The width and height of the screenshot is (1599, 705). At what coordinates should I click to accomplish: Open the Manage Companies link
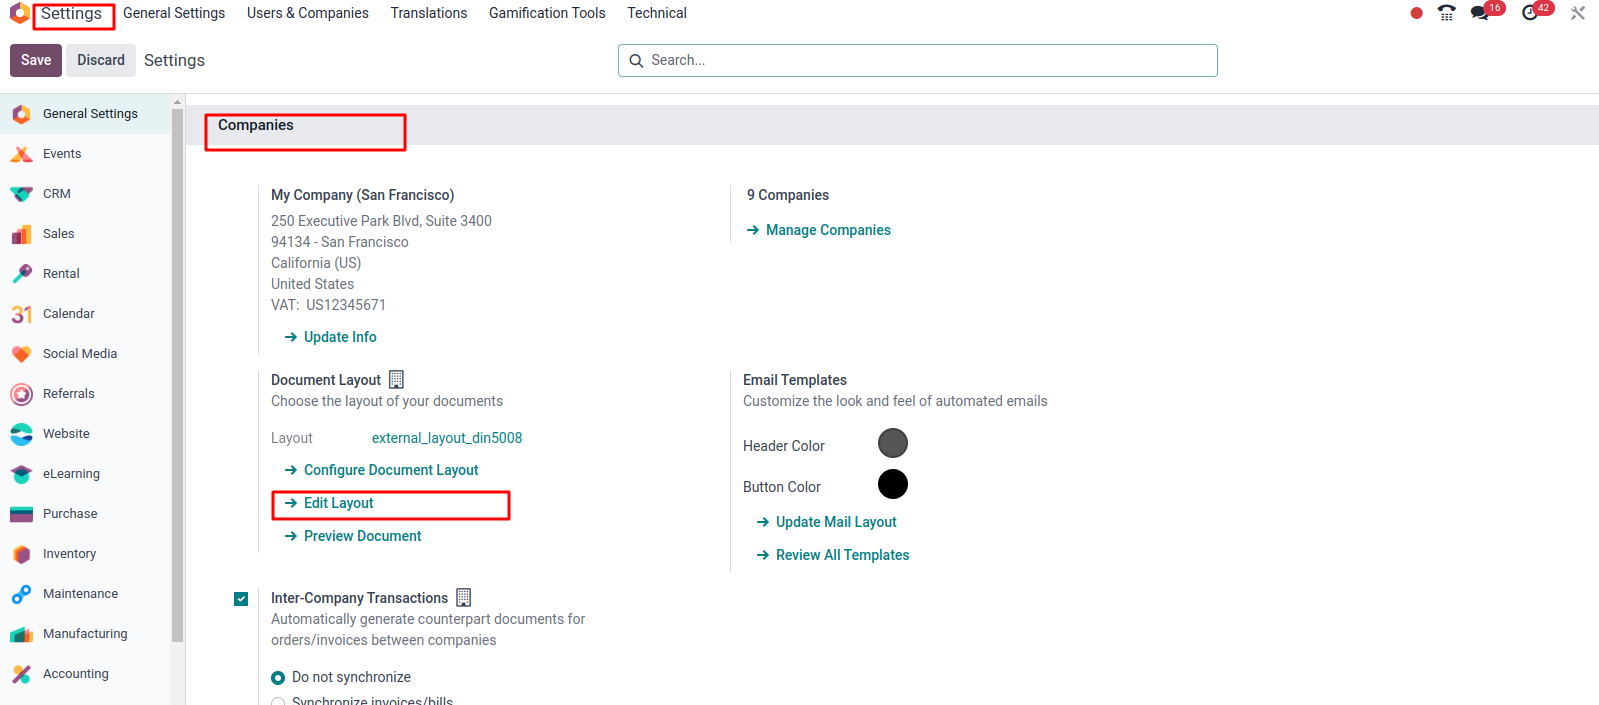tap(819, 230)
